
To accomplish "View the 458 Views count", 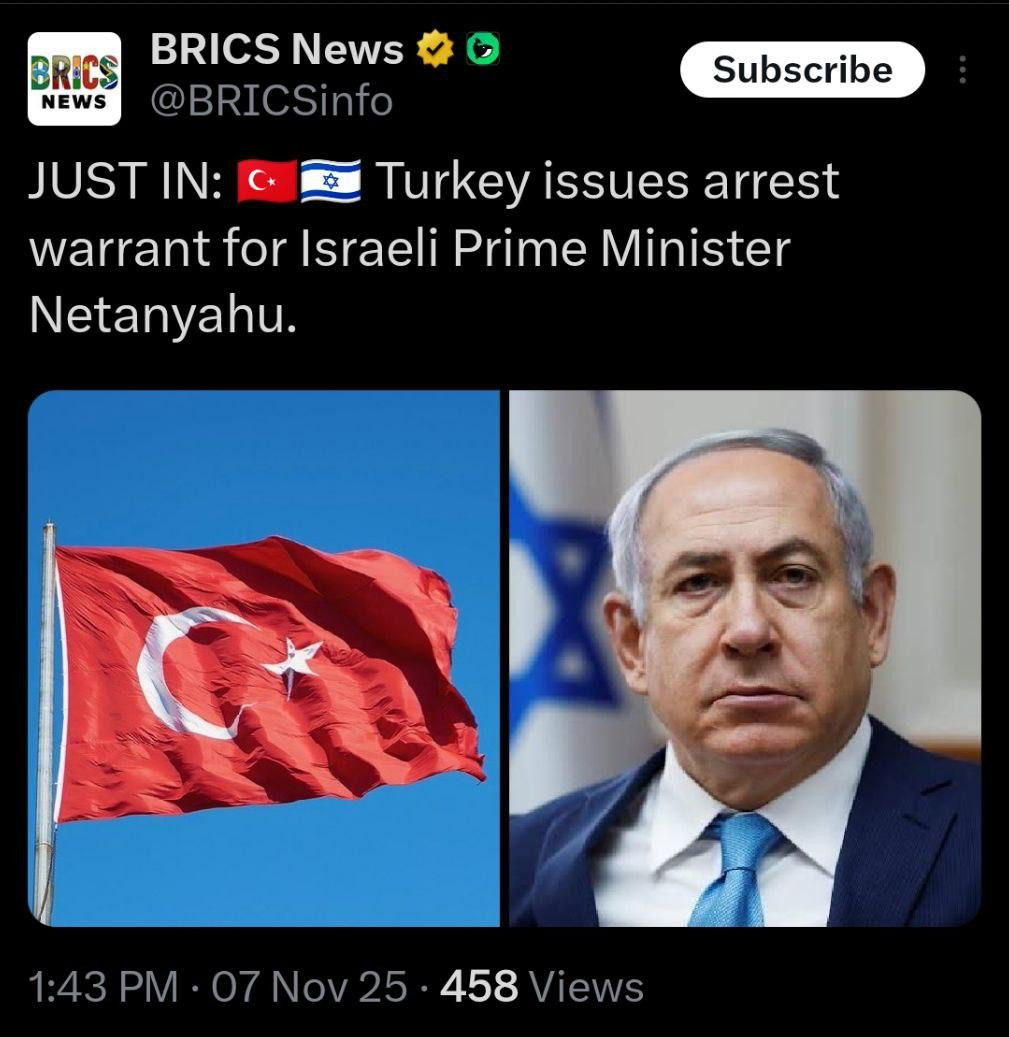I will click(x=542, y=987).
